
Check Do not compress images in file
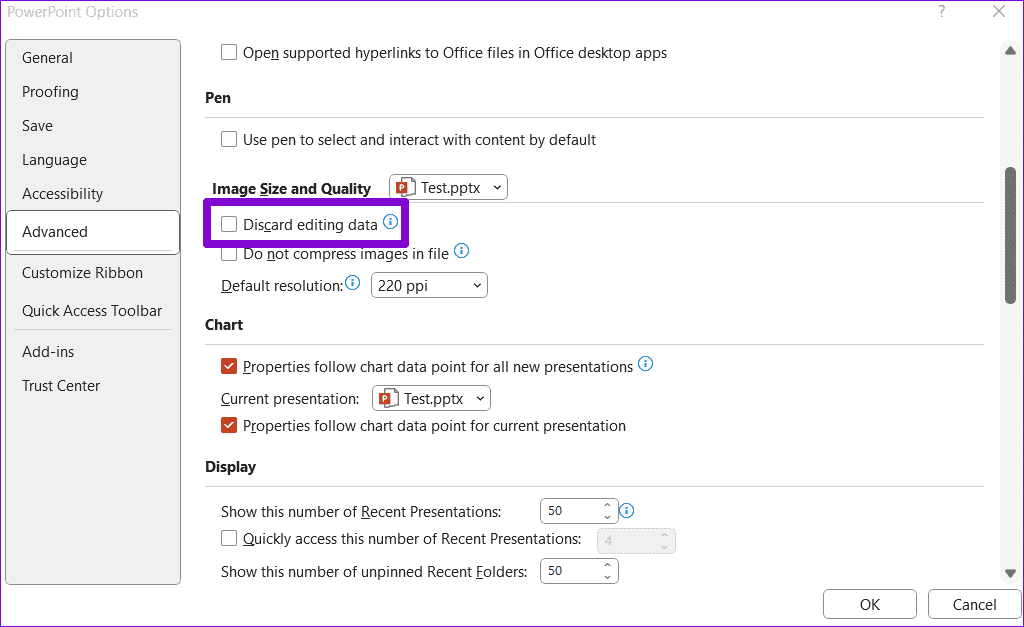tap(229, 254)
